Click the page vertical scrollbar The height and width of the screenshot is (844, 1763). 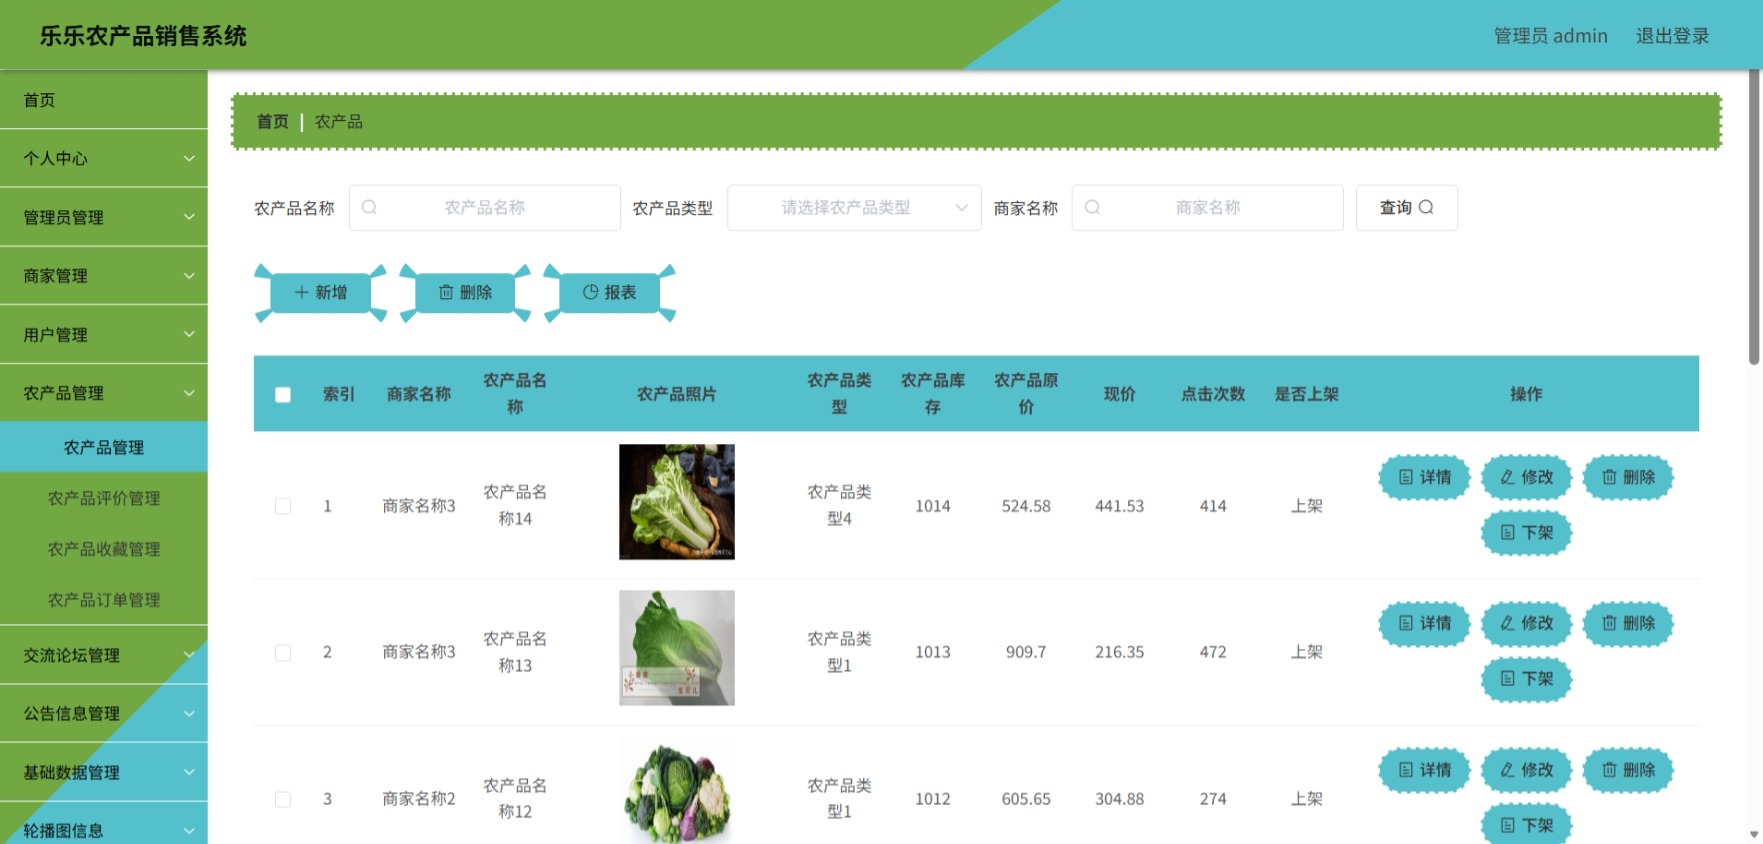coord(1754,218)
